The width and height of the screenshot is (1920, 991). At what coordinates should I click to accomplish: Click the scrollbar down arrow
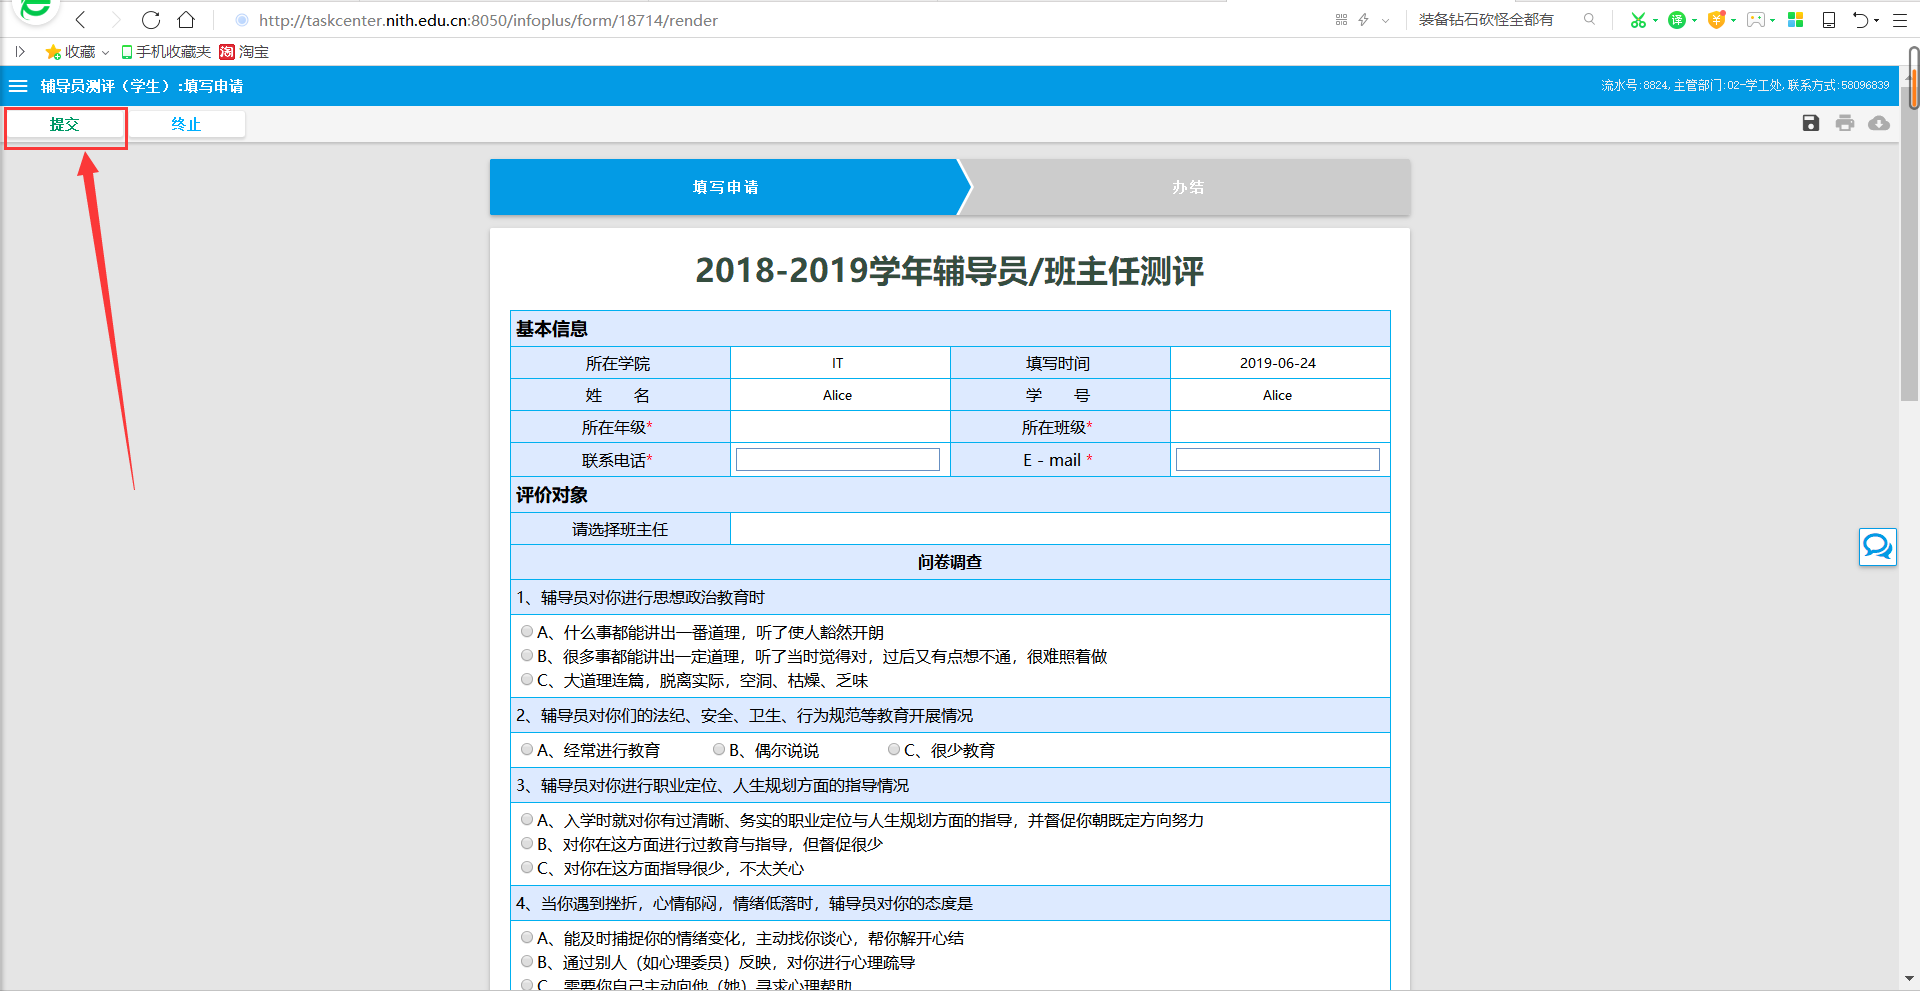(1911, 979)
